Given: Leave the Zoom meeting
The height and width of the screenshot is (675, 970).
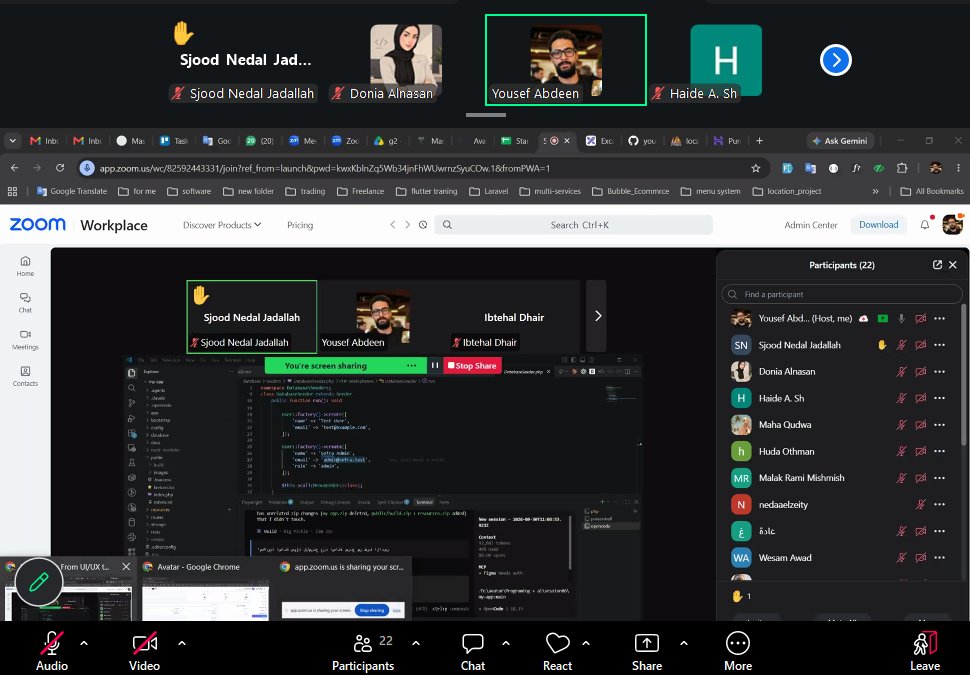Looking at the screenshot, I should (925, 651).
